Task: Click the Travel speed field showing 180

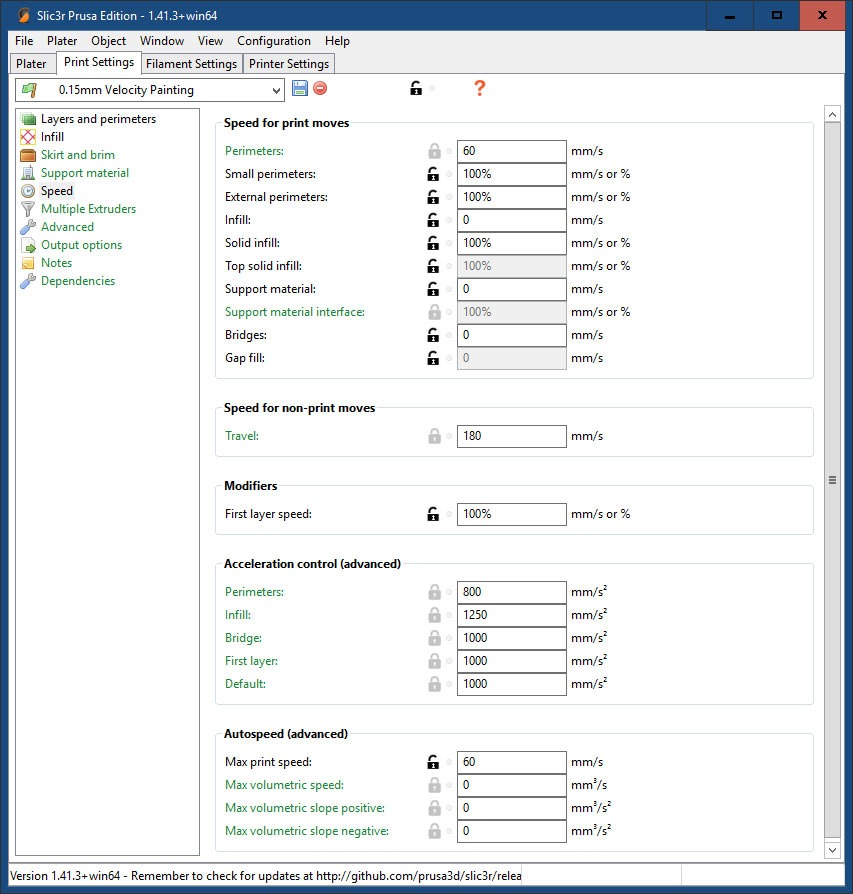Action: click(x=511, y=436)
